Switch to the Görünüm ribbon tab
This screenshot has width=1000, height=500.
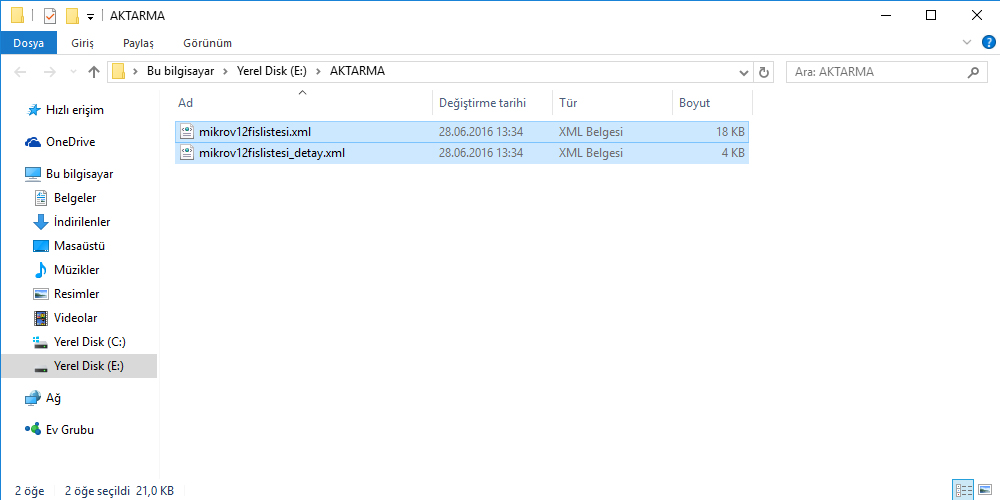(207, 43)
